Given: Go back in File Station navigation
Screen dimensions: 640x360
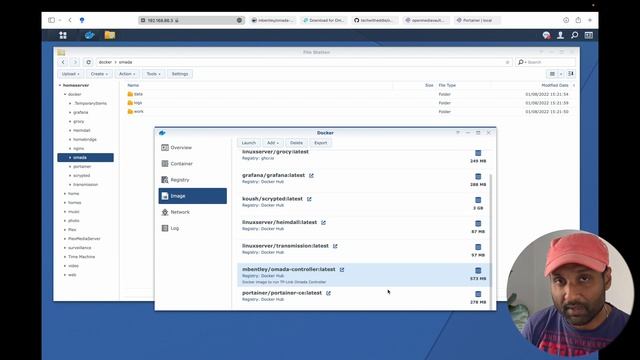Looking at the screenshot, I should coord(63,62).
